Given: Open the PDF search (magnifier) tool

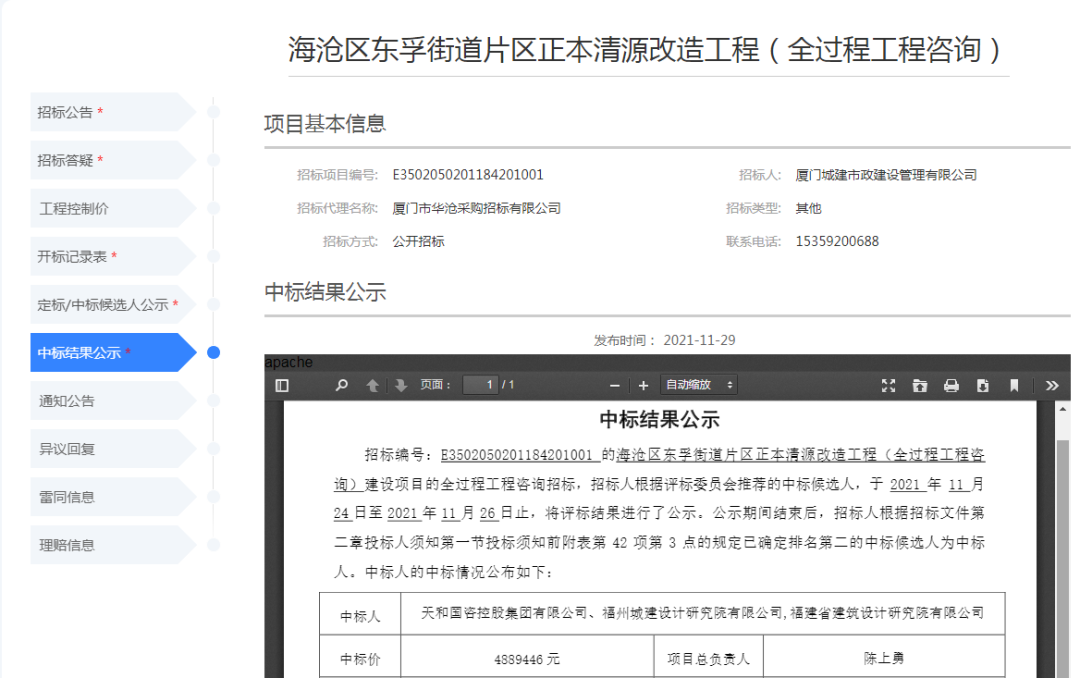Looking at the screenshot, I should tap(341, 385).
